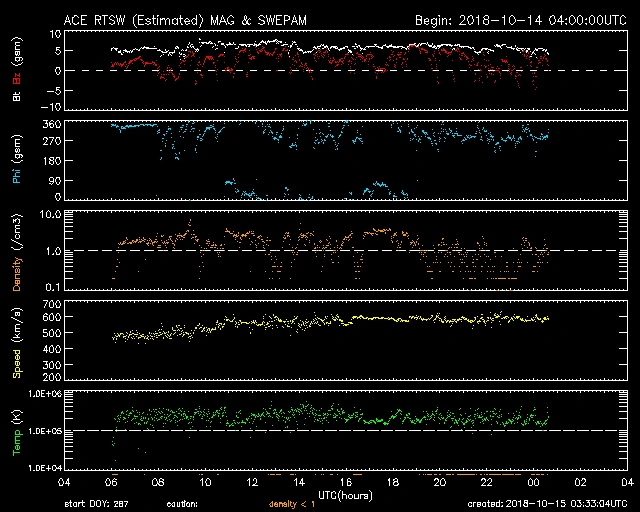Click the 'Bt Bz (gsm)' axis label
Viewport: 640px width, 512px height.
[x=17, y=70]
